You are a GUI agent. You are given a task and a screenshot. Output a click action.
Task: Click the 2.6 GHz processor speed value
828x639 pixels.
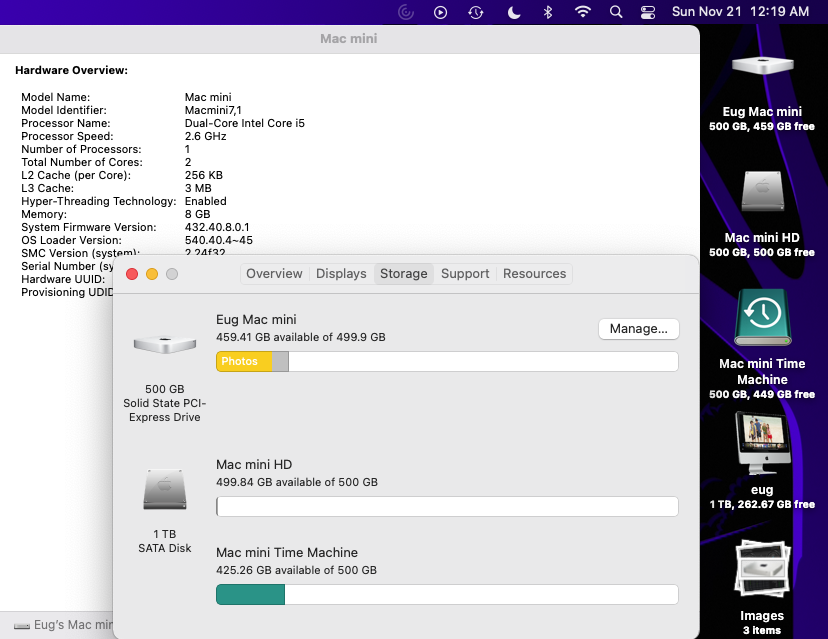tap(205, 136)
